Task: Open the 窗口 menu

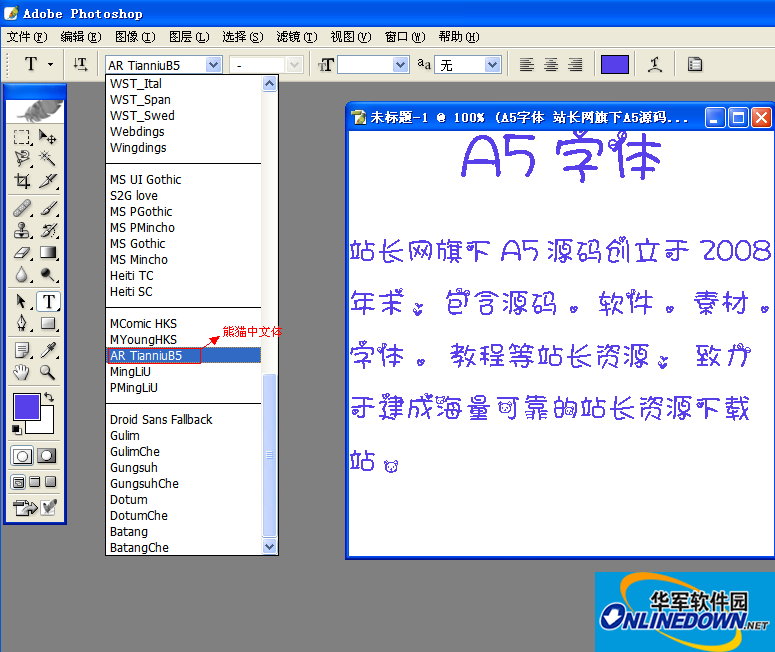Action: [405, 37]
